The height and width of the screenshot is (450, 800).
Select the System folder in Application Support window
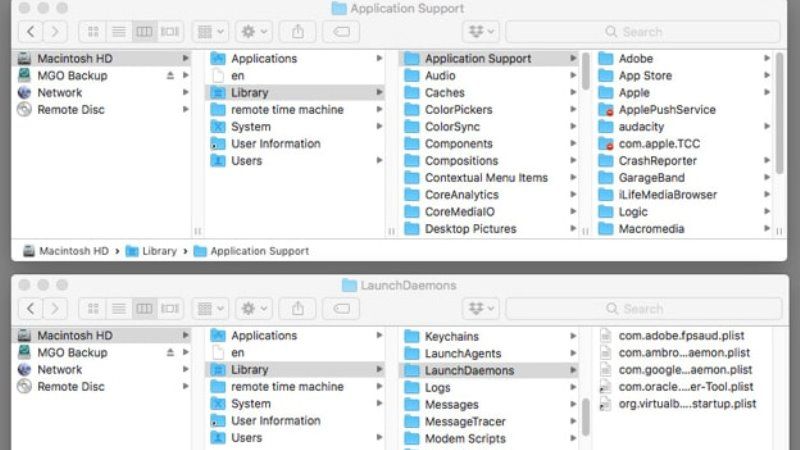coord(296,127)
